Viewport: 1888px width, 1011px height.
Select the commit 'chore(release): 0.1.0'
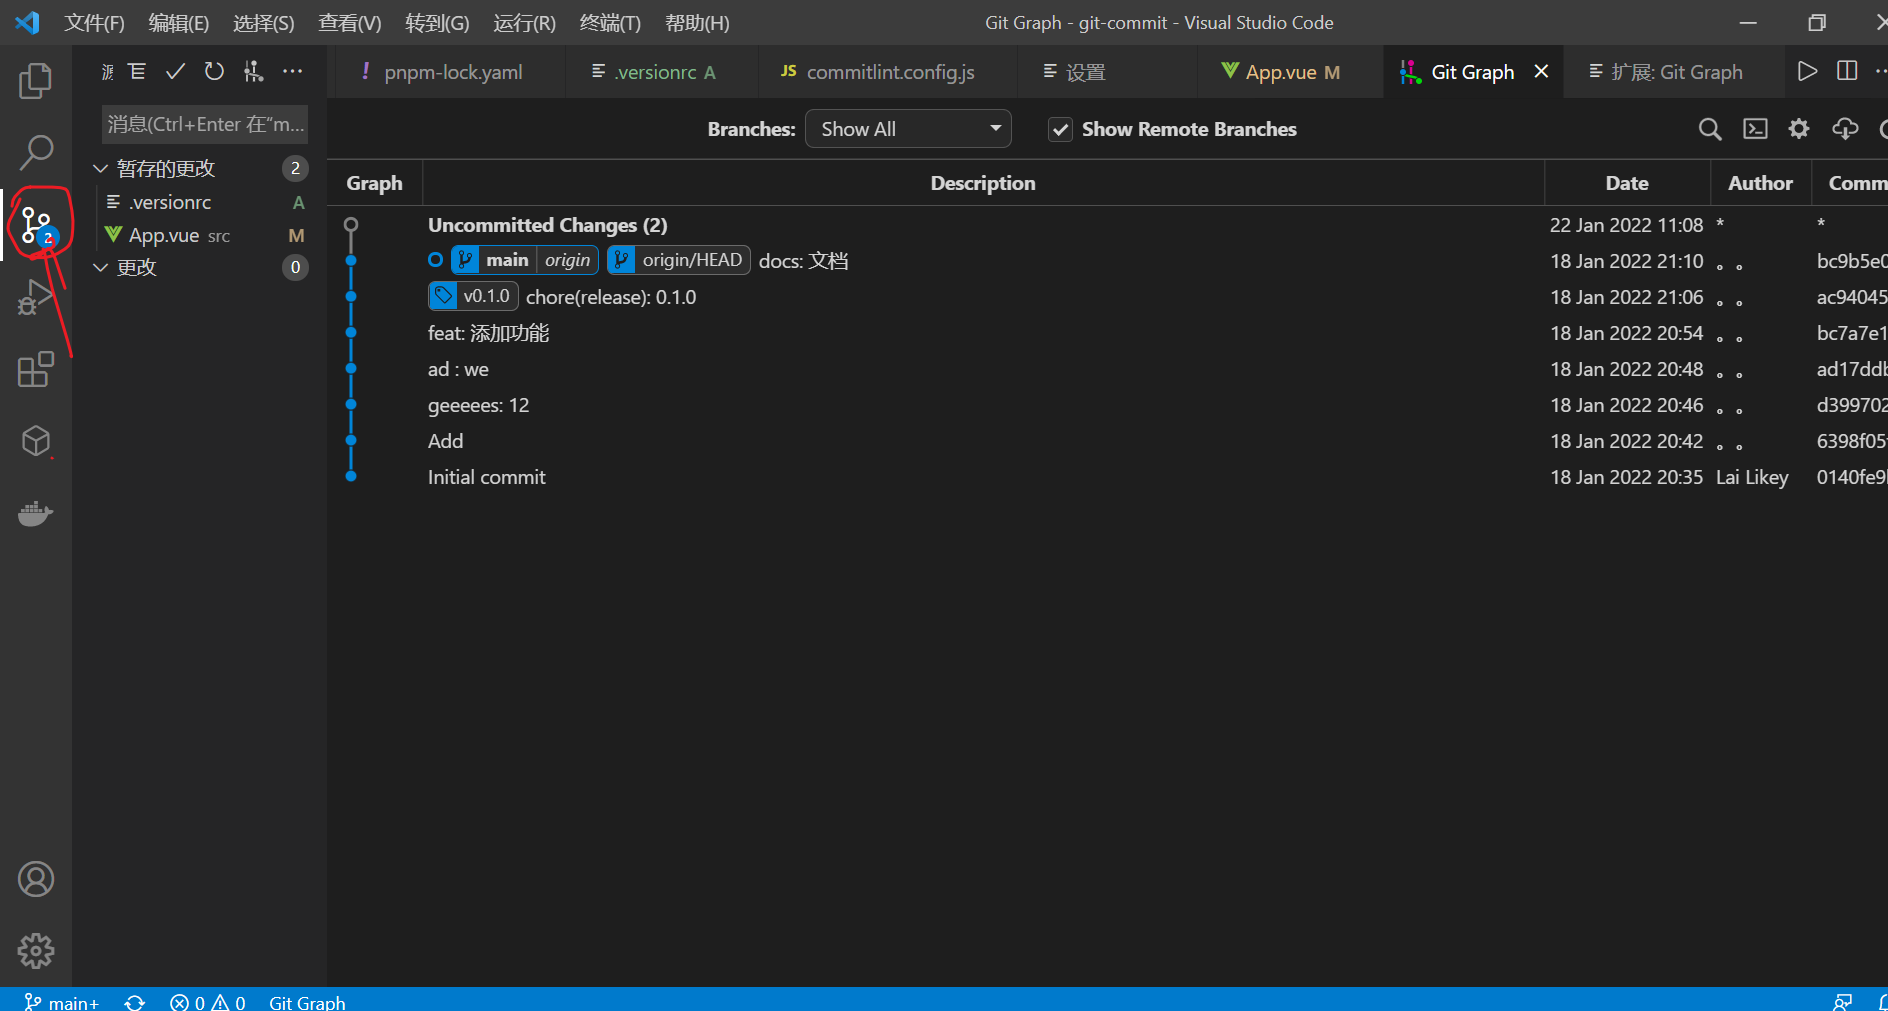tap(1107, 297)
